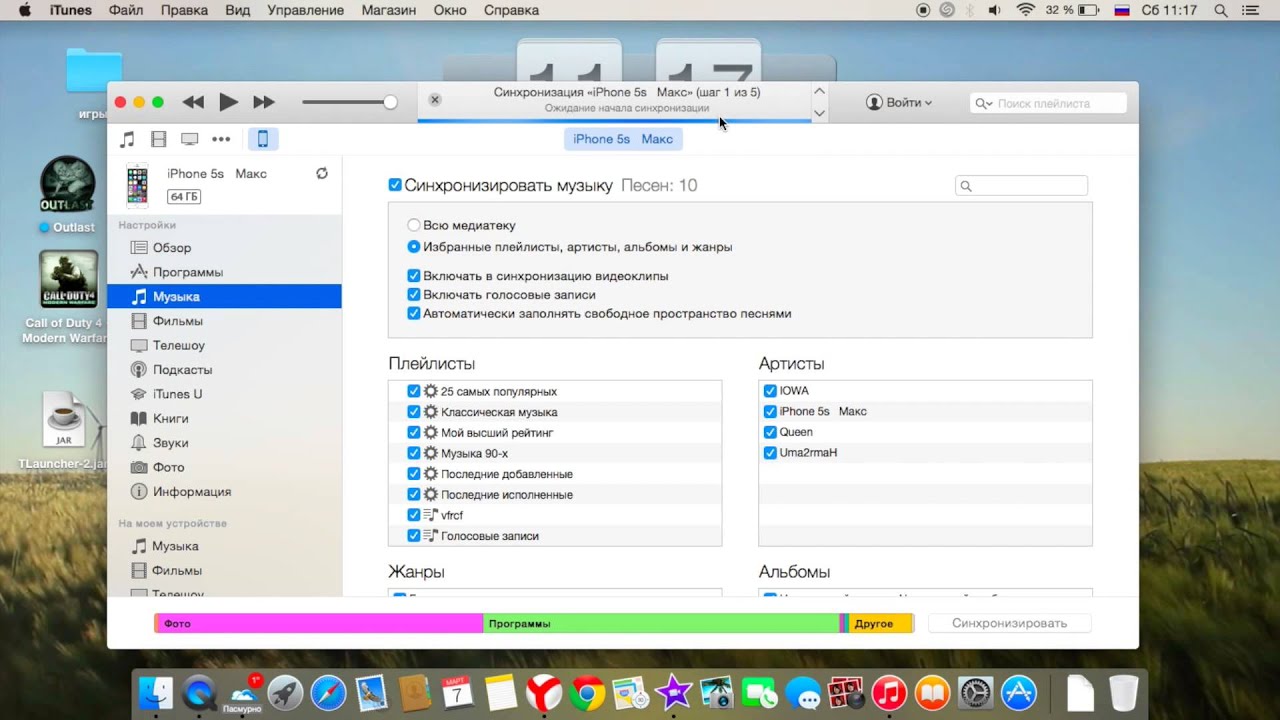The height and width of the screenshot is (720, 1280).
Task: Click the Программы segment of storage bar
Action: pyautogui.click(x=661, y=623)
